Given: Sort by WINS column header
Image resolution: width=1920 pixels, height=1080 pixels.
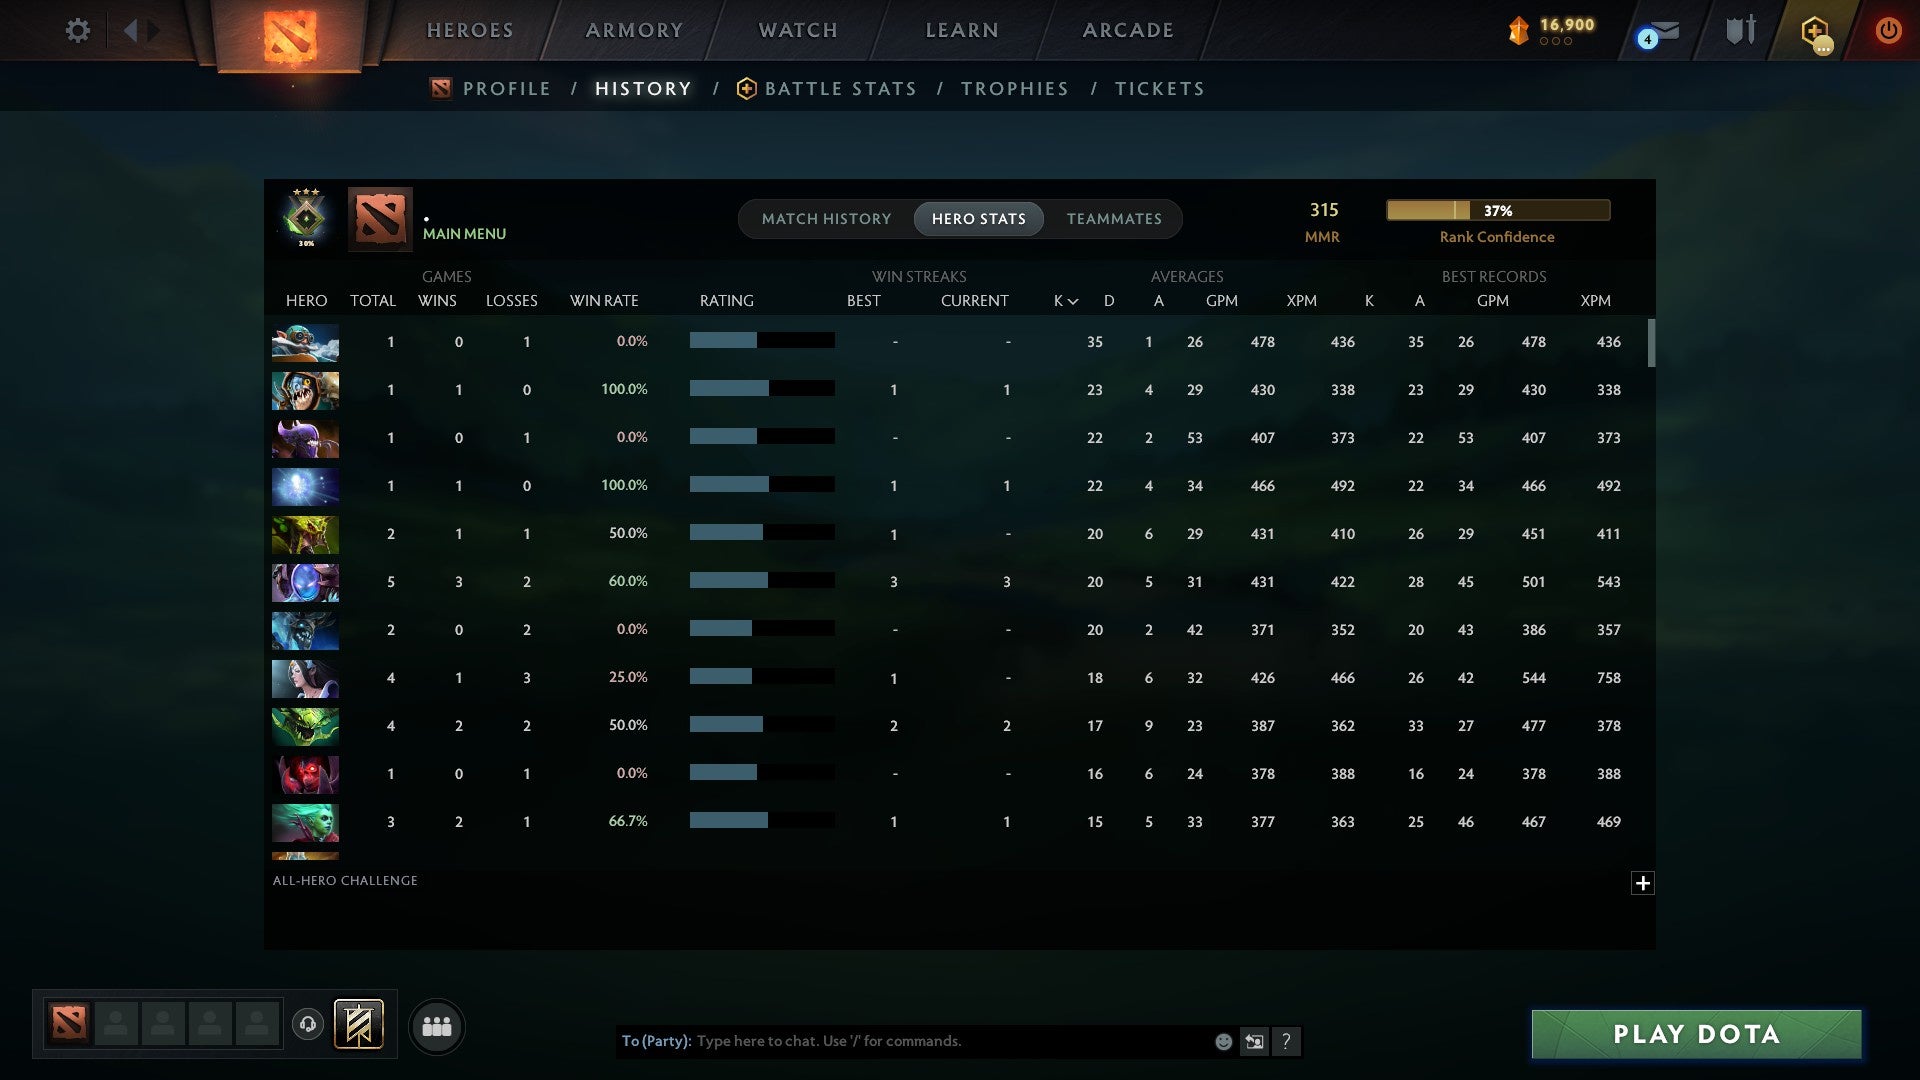Looking at the screenshot, I should click(437, 301).
